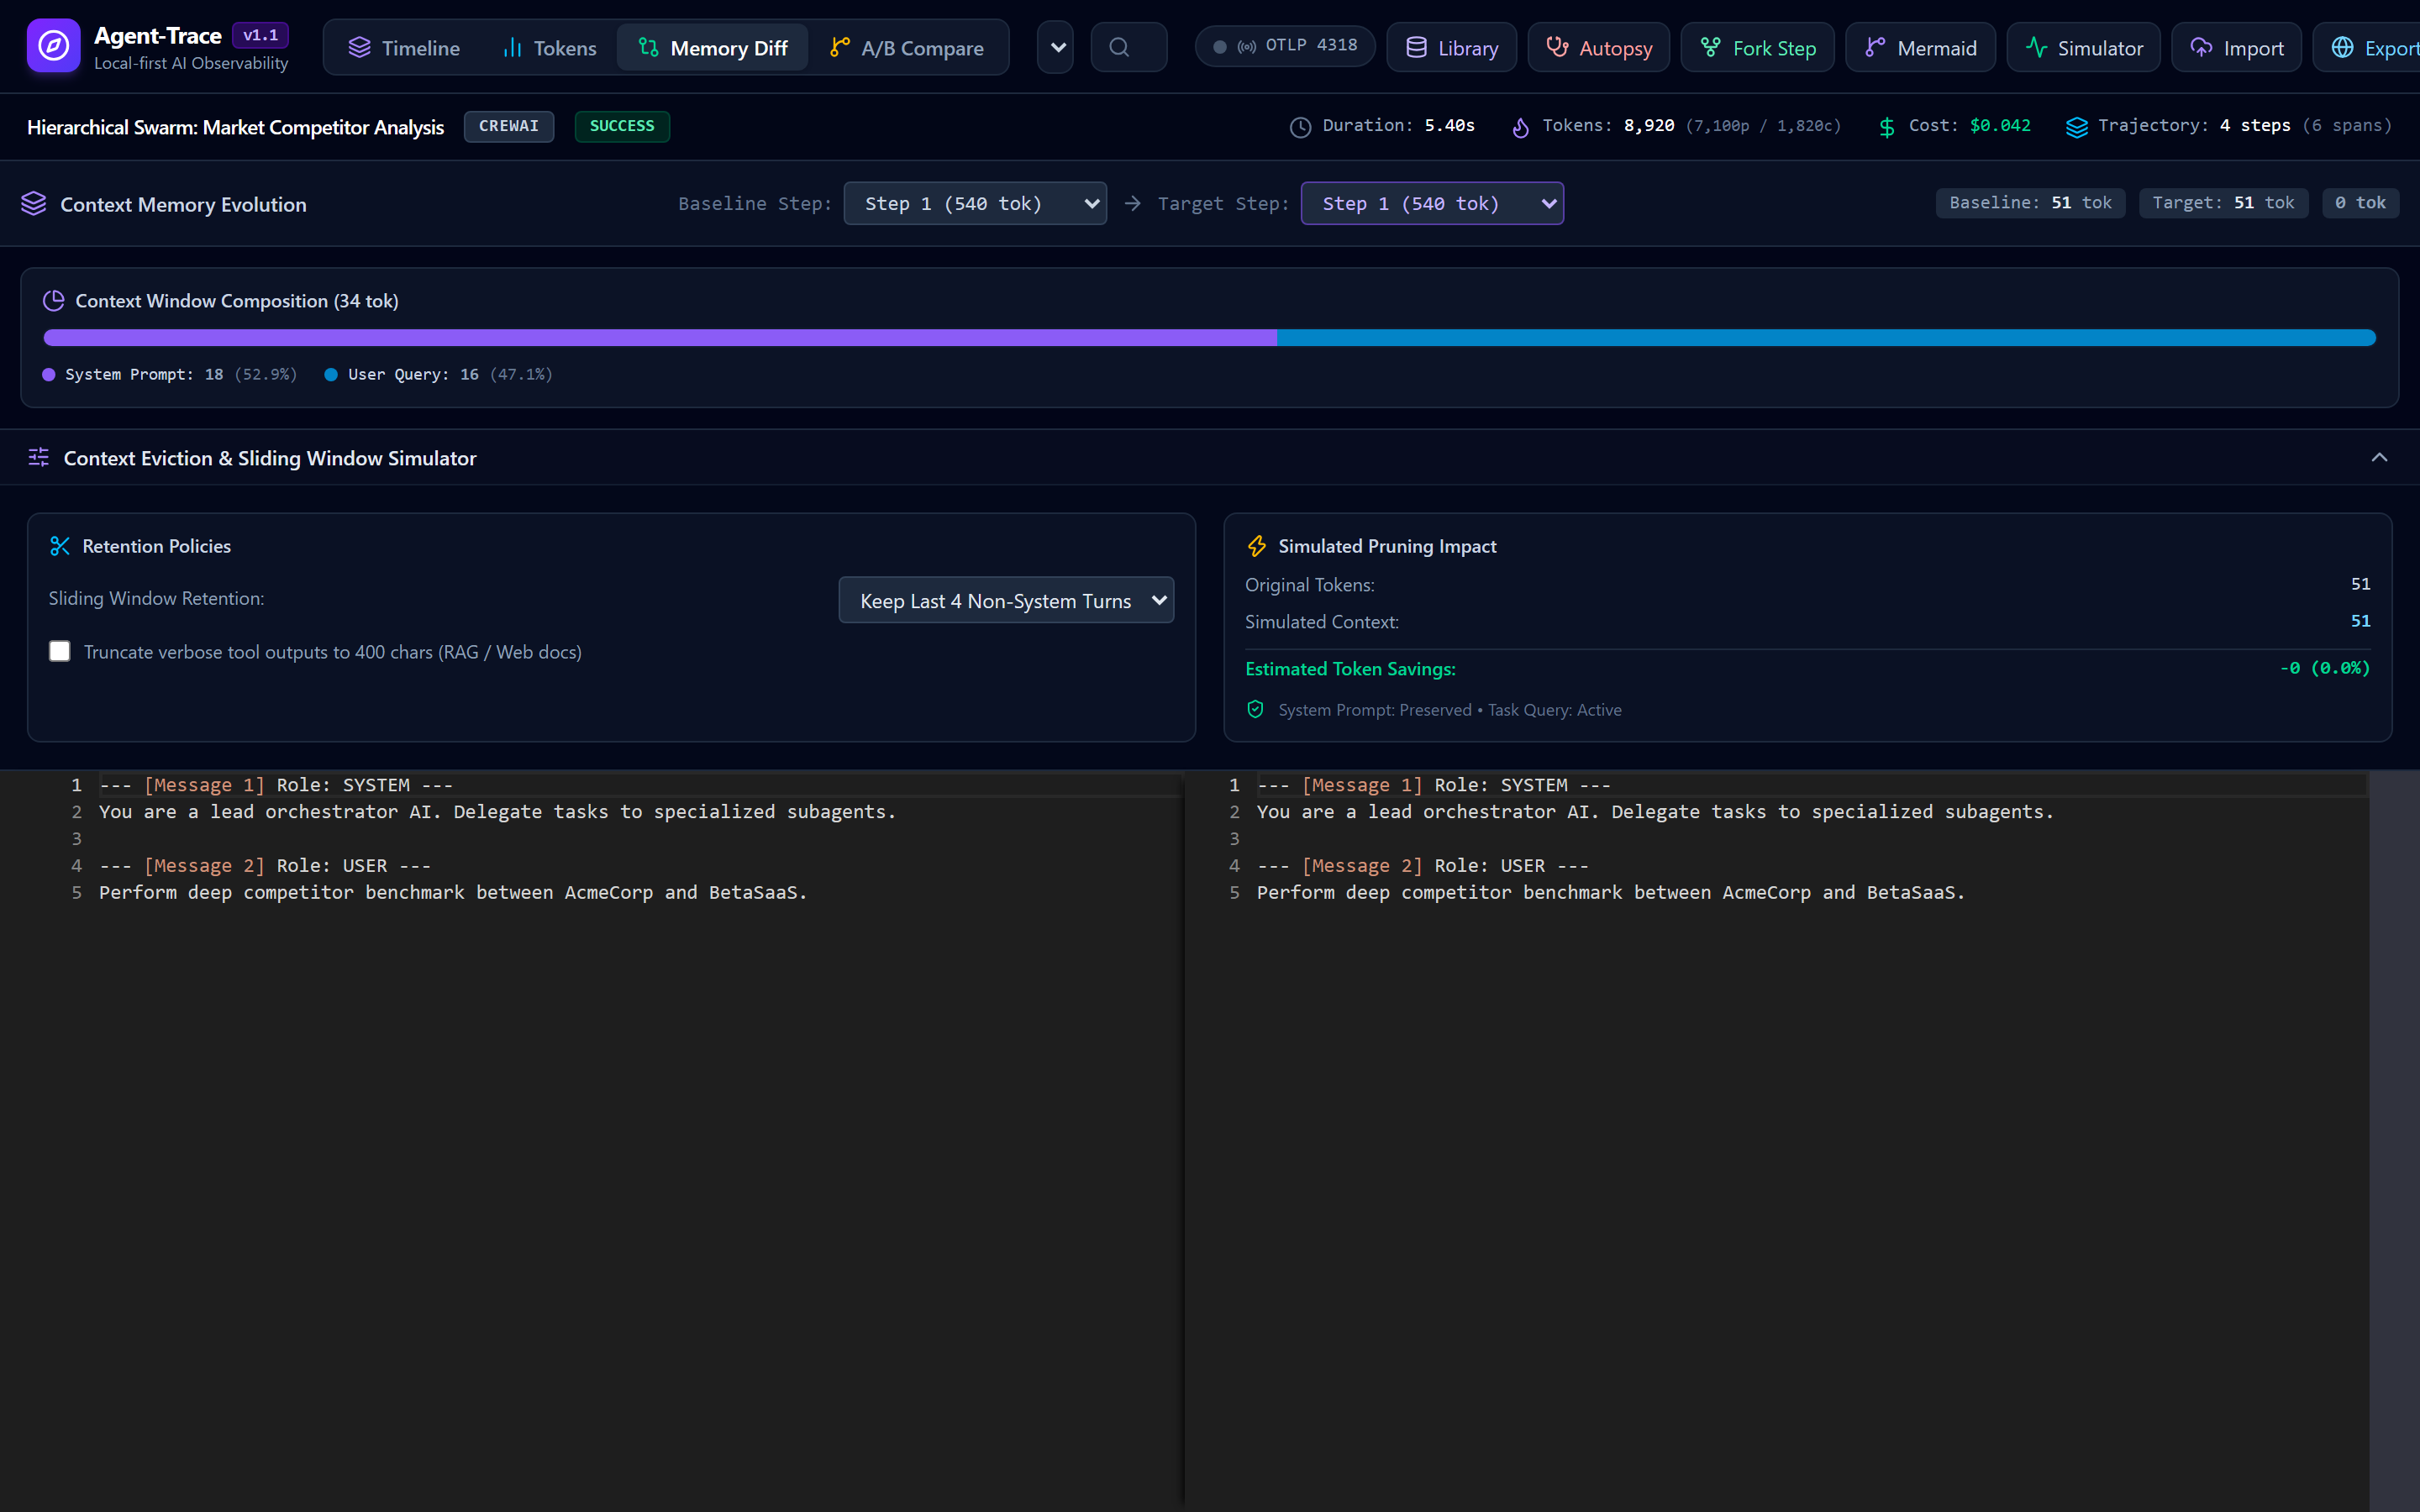Collapse the Context Eviction Simulator section
This screenshot has height=1512, width=2420.
pyautogui.click(x=2379, y=457)
